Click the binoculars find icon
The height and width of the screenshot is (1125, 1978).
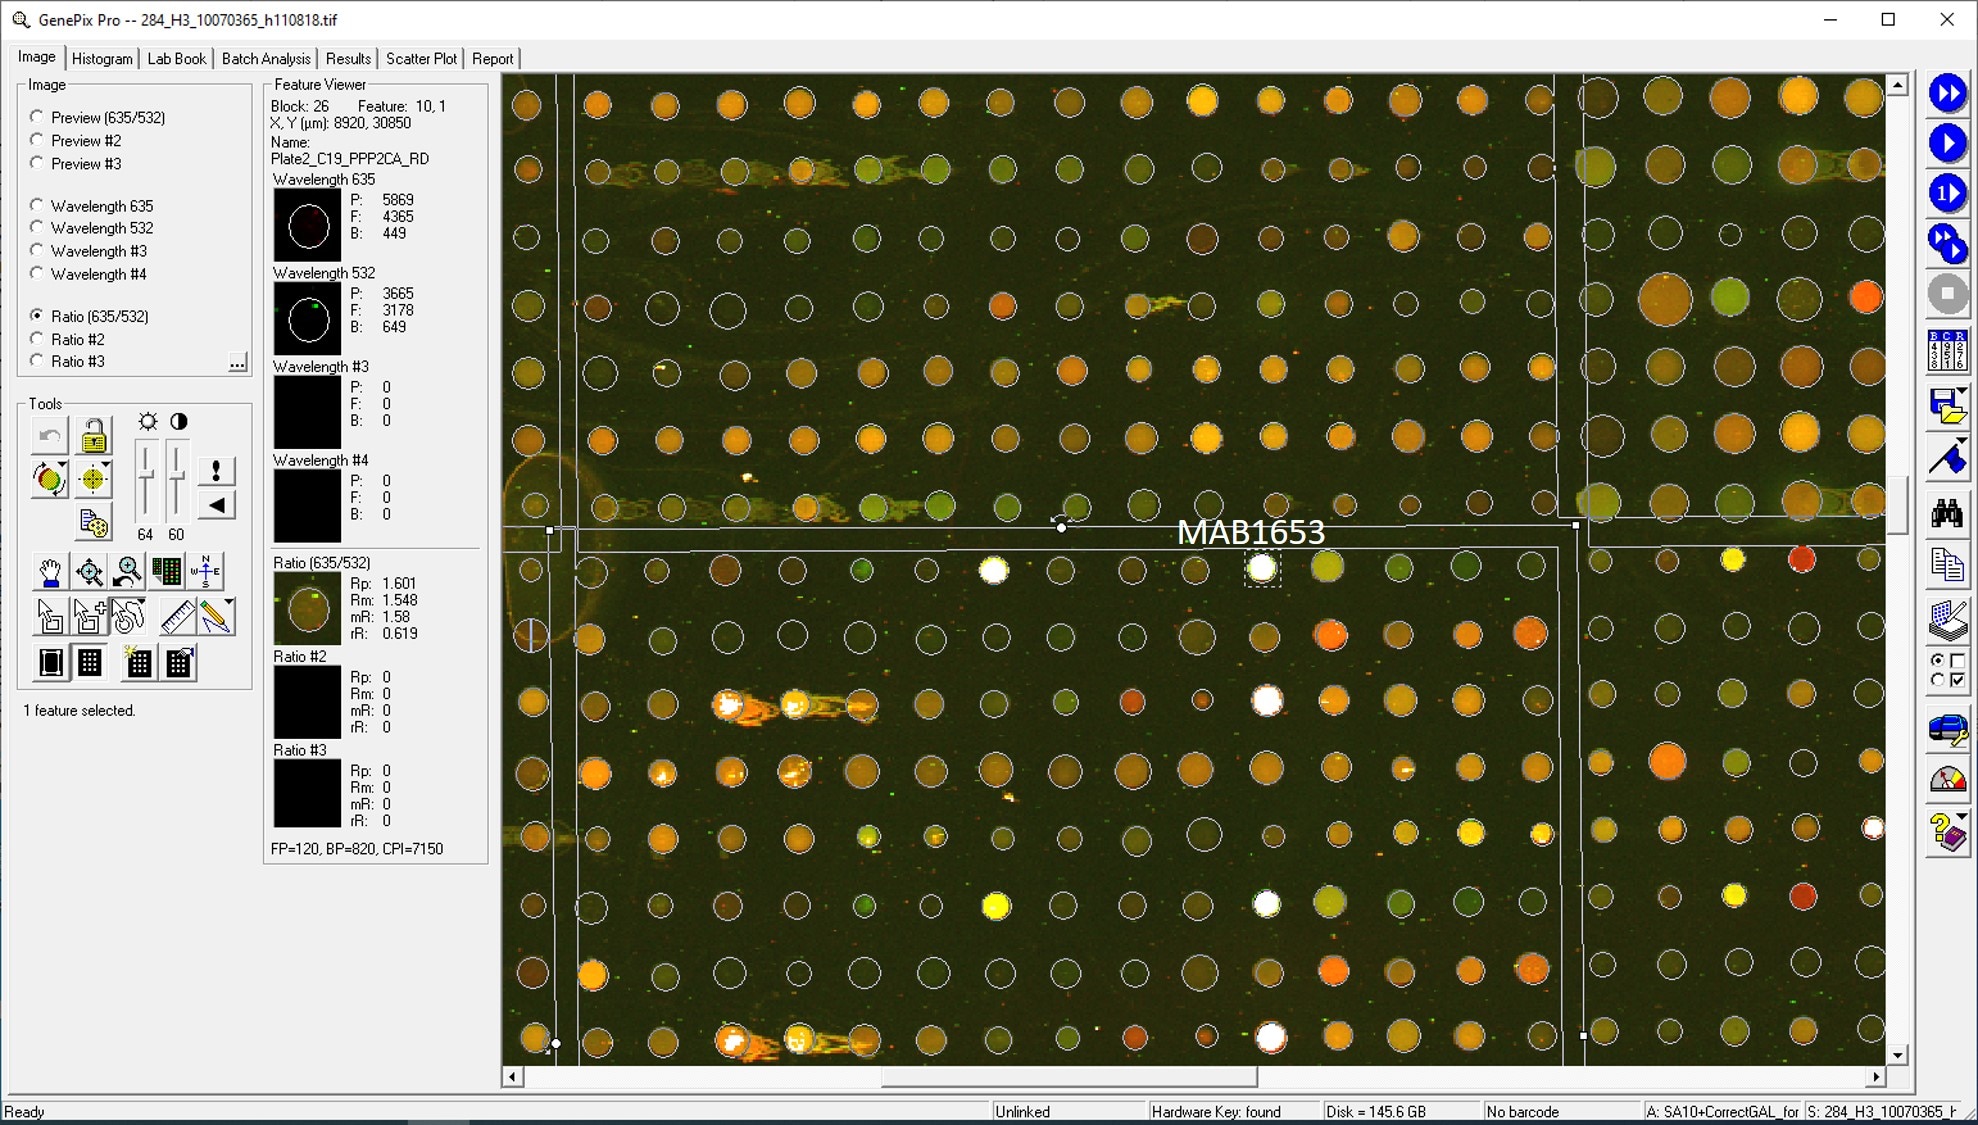pos(1946,514)
